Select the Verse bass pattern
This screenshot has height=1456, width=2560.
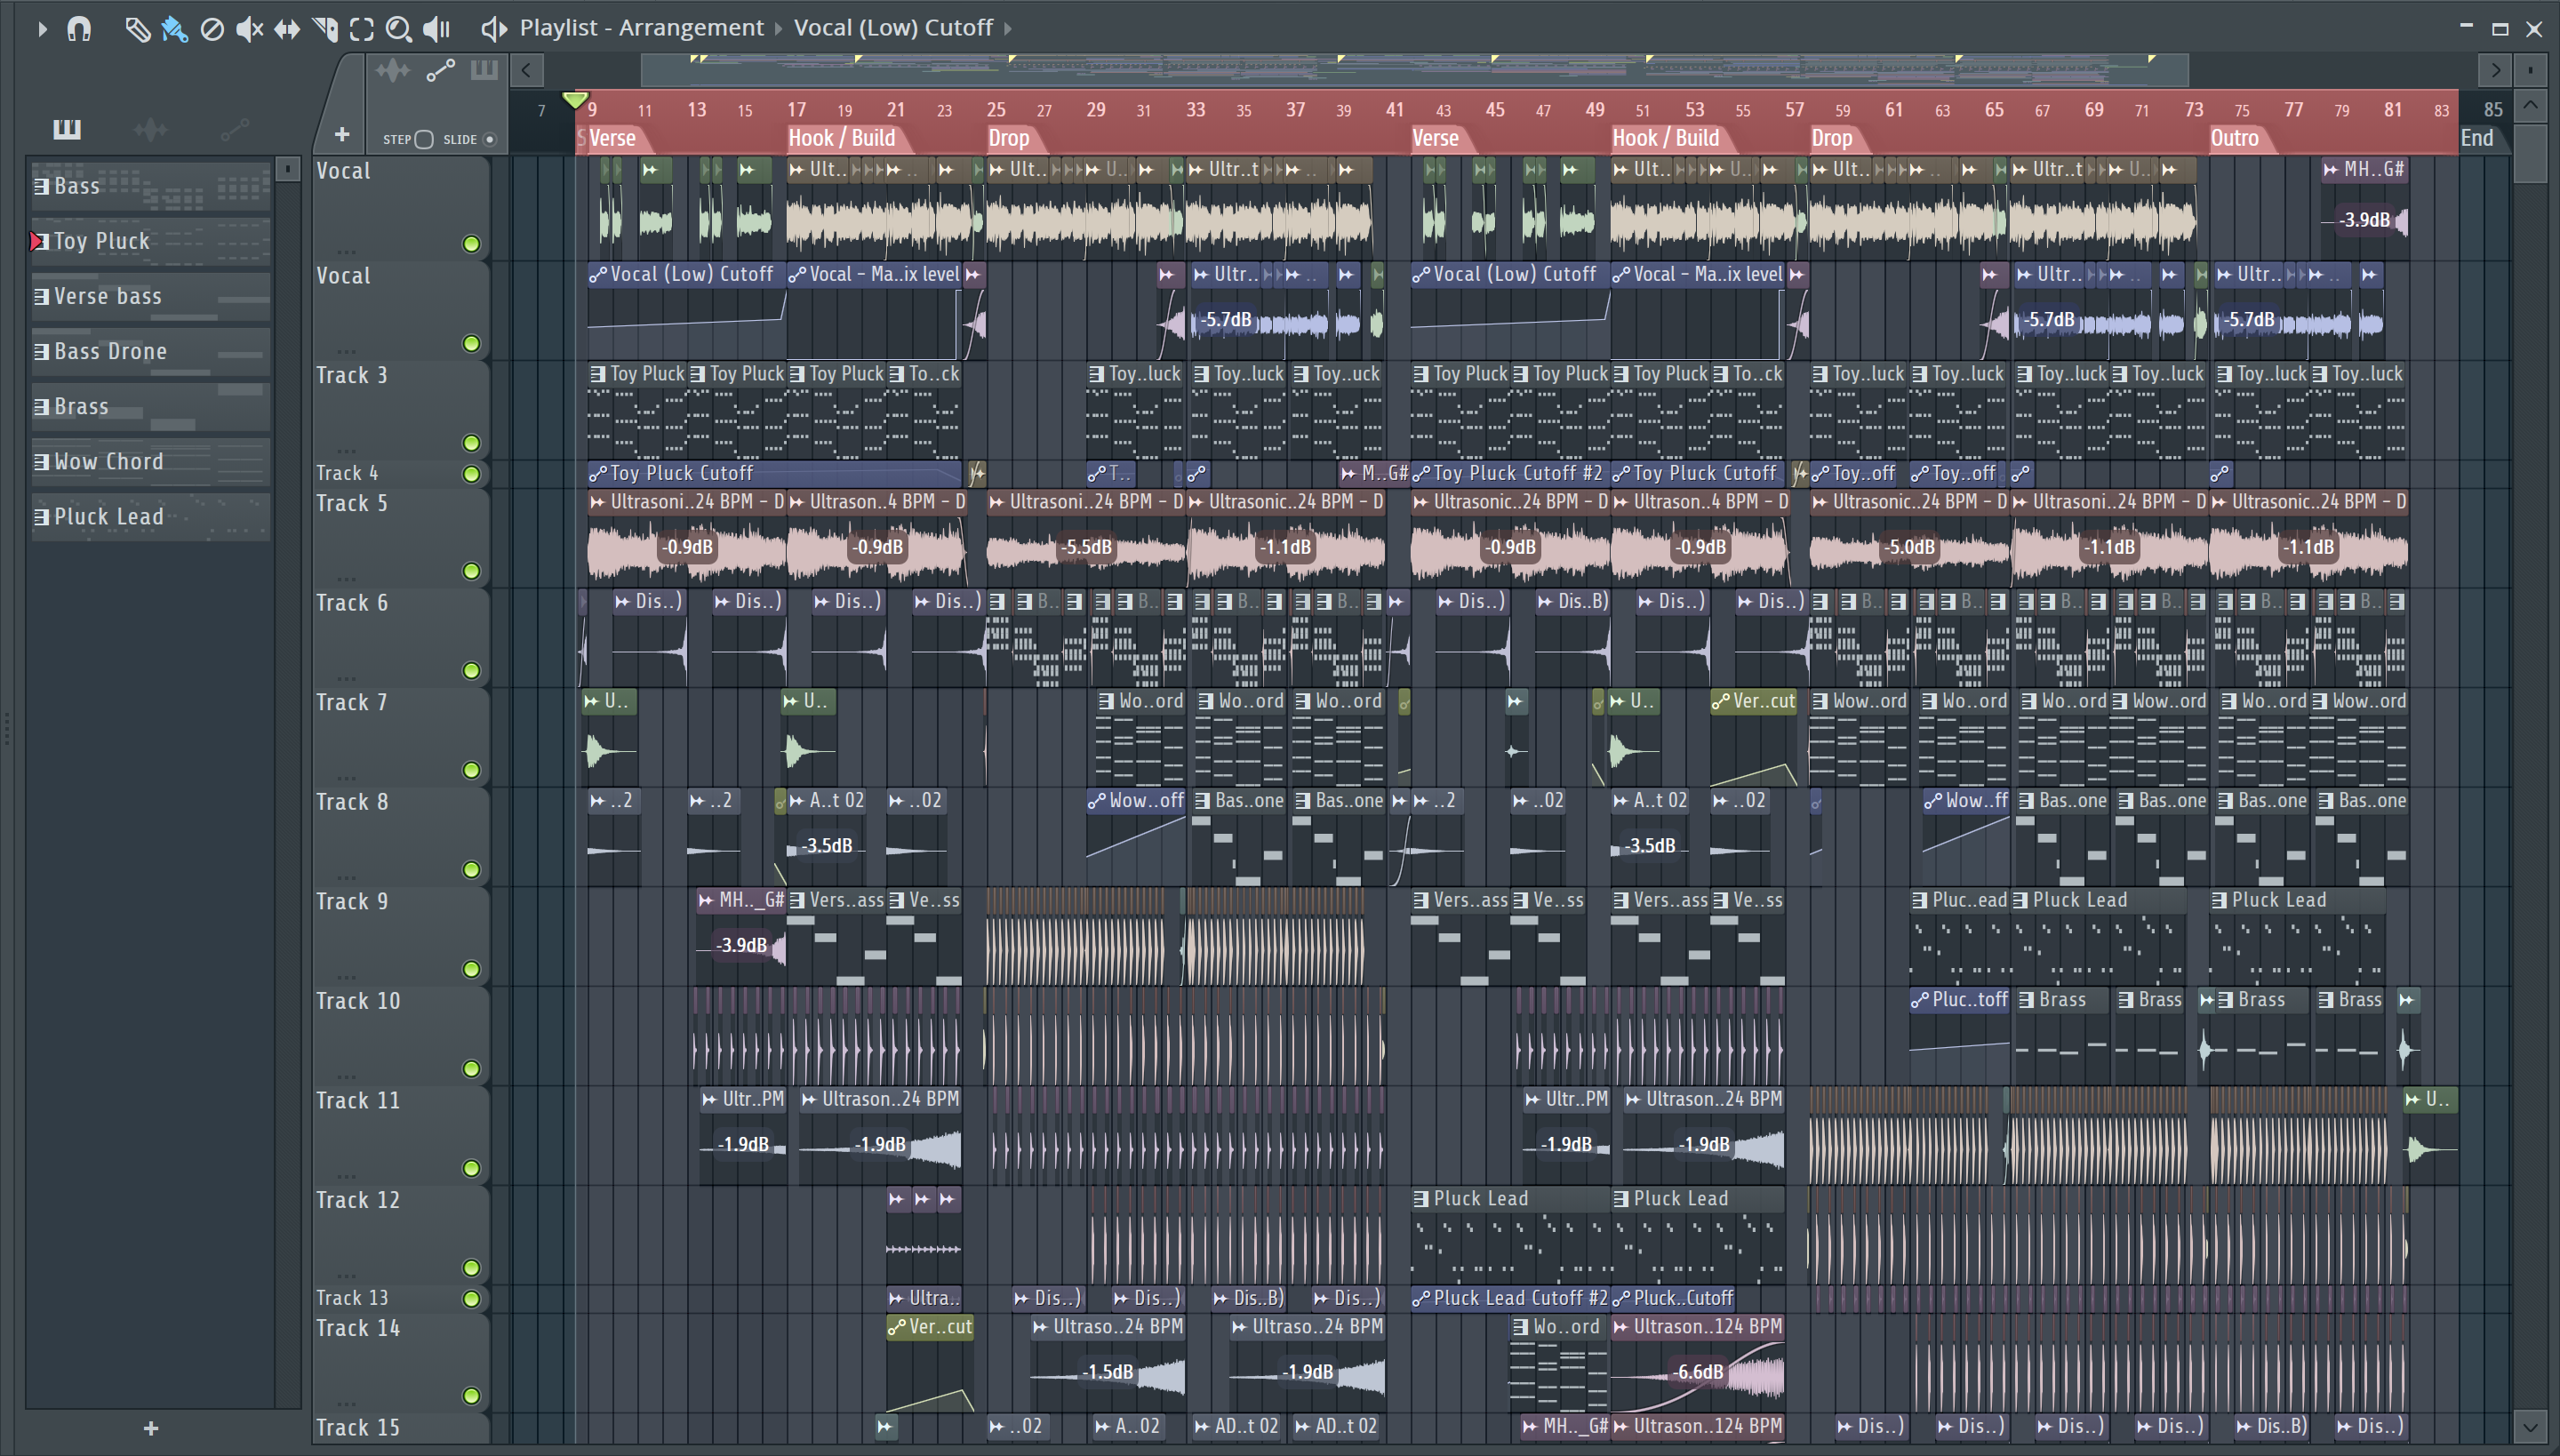pyautogui.click(x=150, y=296)
